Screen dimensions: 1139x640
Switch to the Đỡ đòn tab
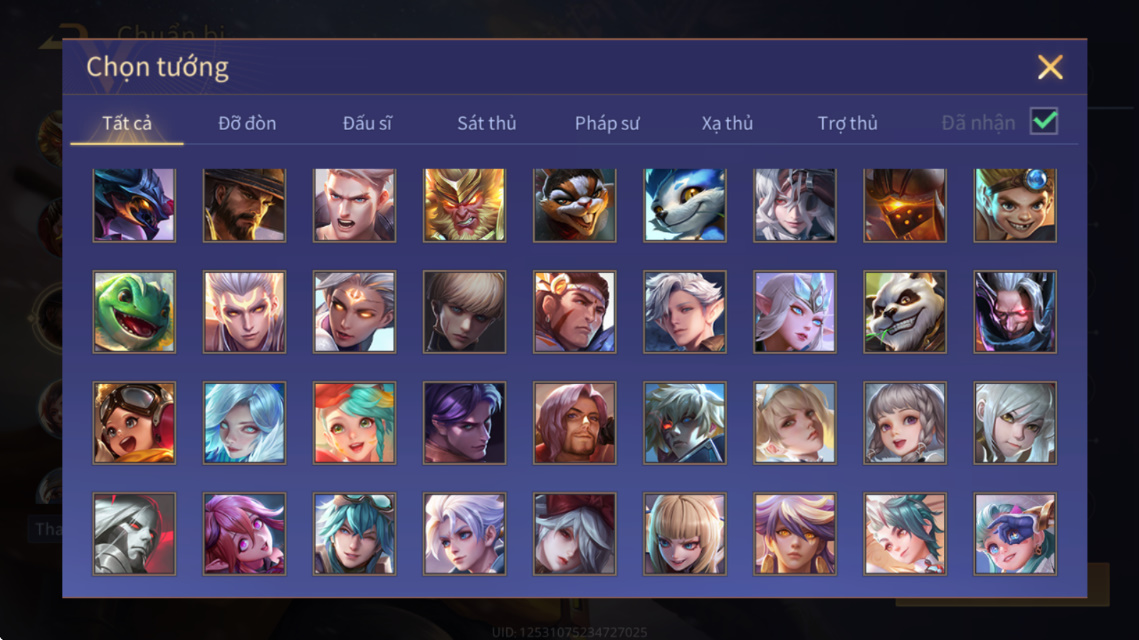[247, 123]
